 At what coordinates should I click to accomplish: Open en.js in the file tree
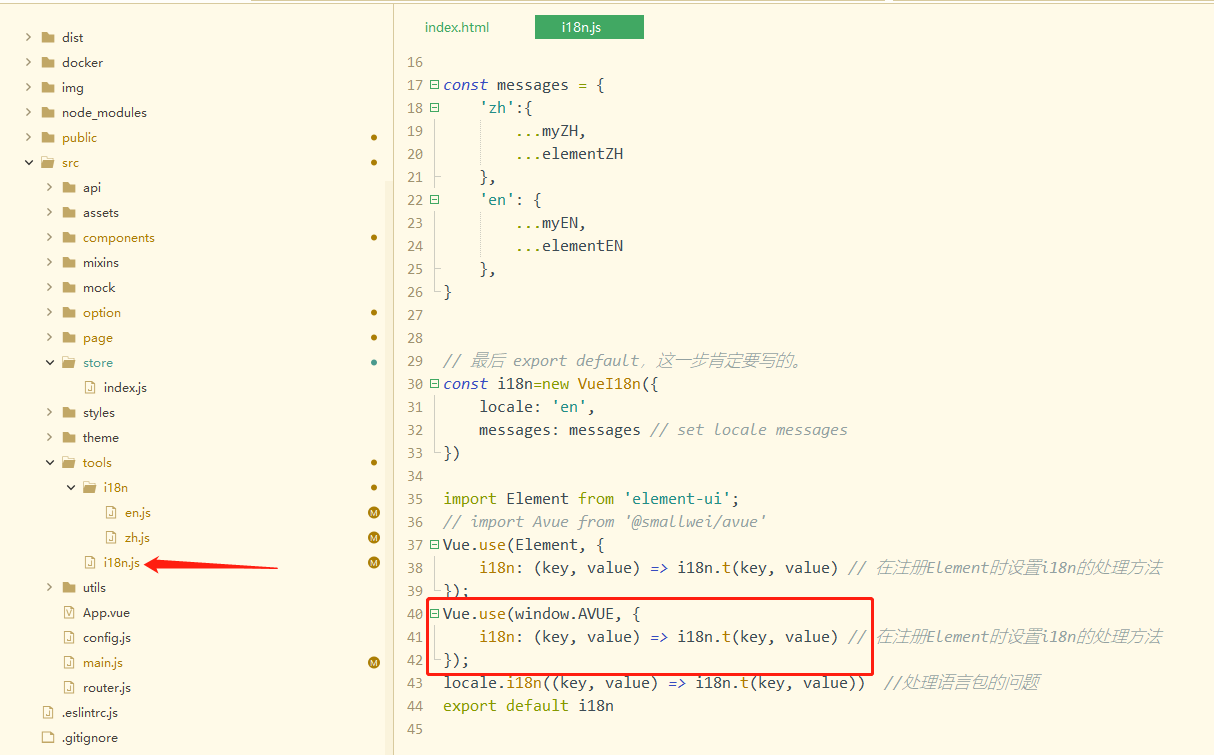tap(137, 512)
